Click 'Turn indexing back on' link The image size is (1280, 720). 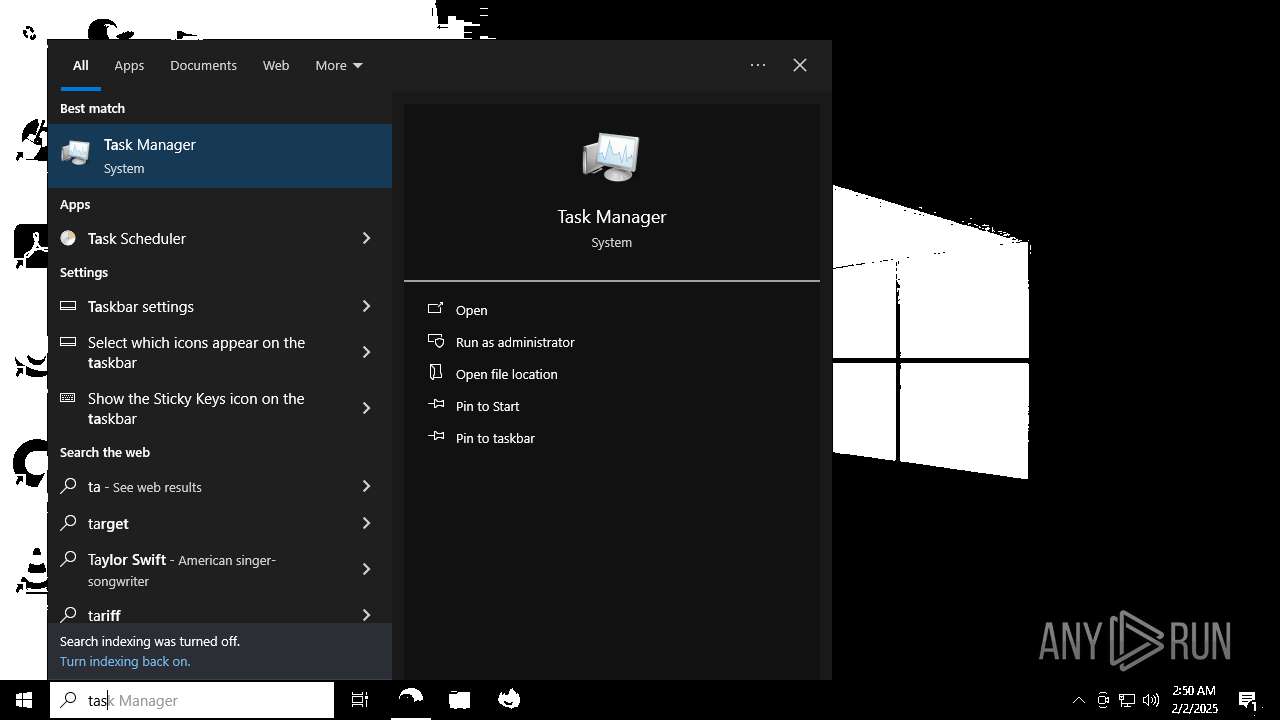(125, 661)
